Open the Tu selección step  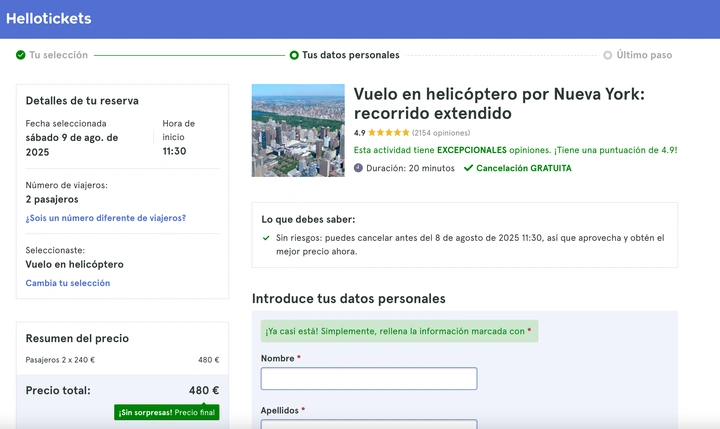(x=58, y=55)
